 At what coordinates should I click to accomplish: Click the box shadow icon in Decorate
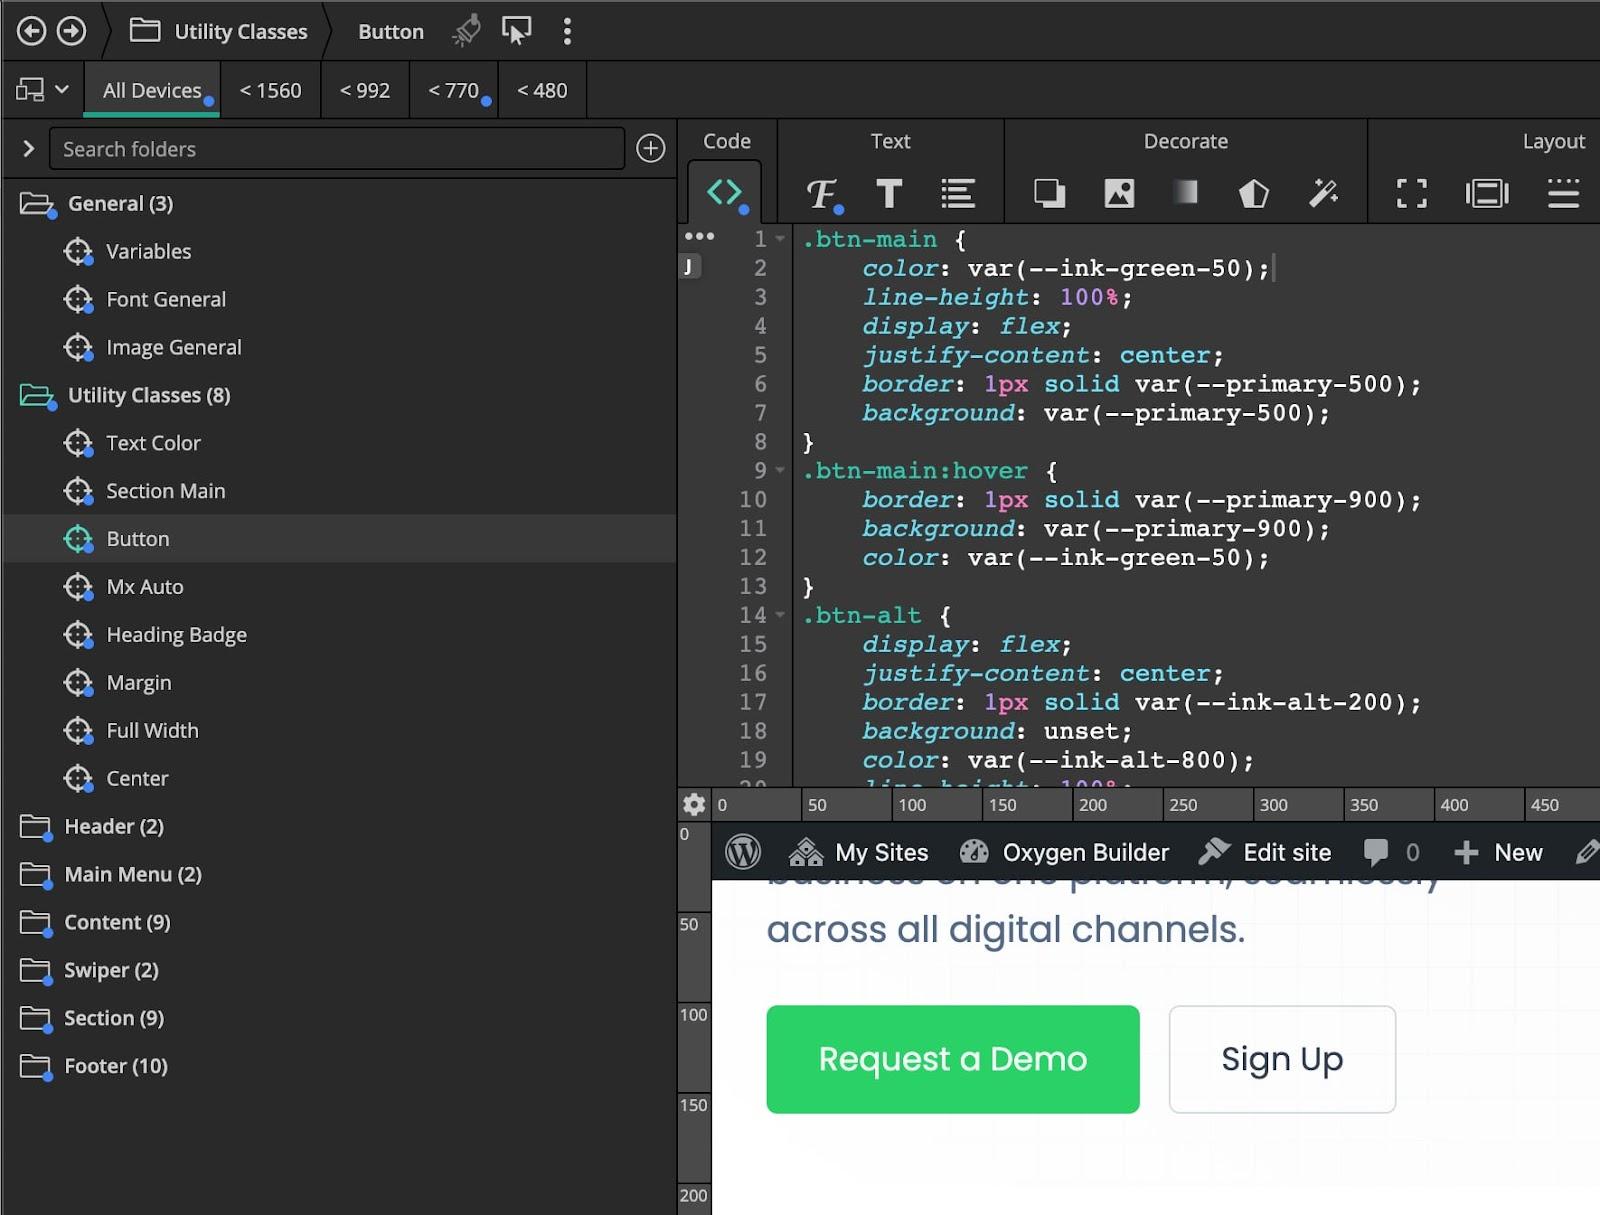coord(1049,193)
